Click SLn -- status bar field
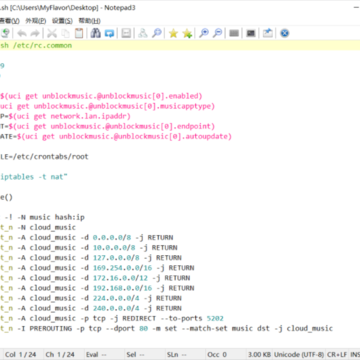This screenshot has height=360, width=360. click(177, 354)
